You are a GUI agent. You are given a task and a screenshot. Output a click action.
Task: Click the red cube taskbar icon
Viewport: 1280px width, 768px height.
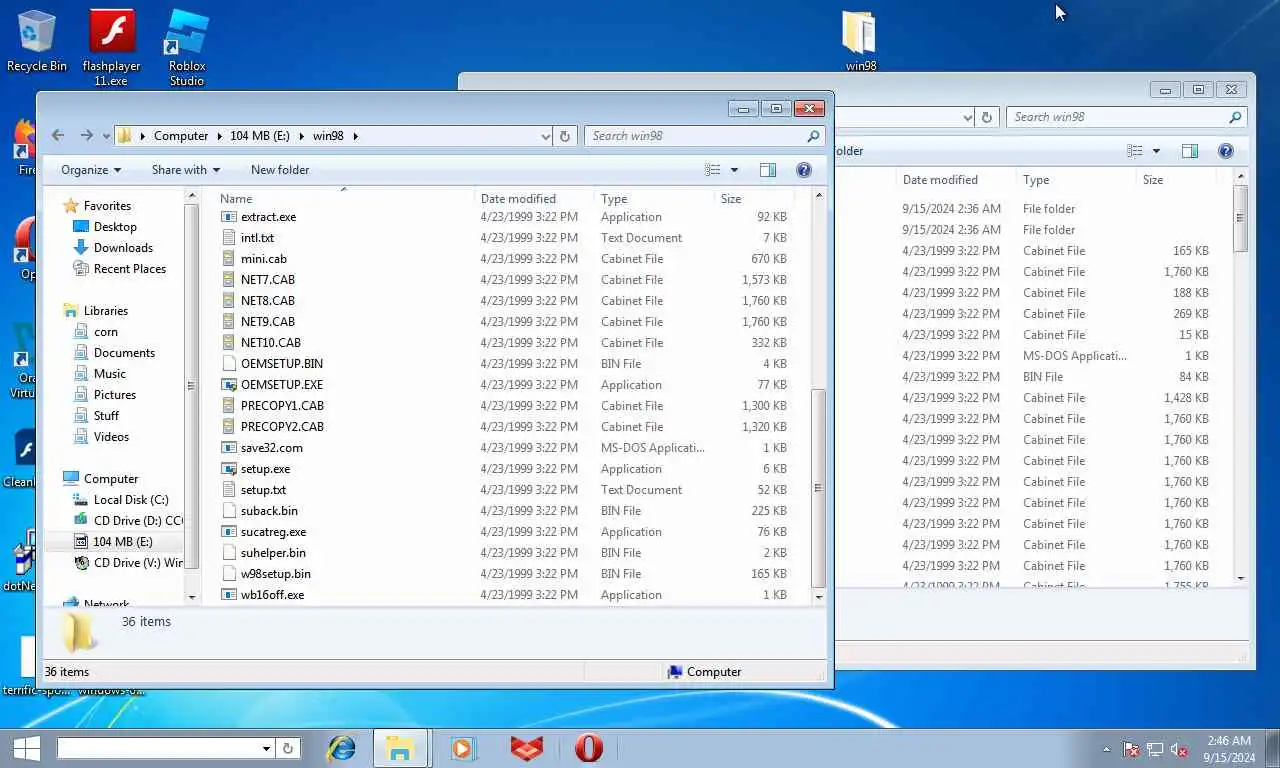click(x=526, y=747)
